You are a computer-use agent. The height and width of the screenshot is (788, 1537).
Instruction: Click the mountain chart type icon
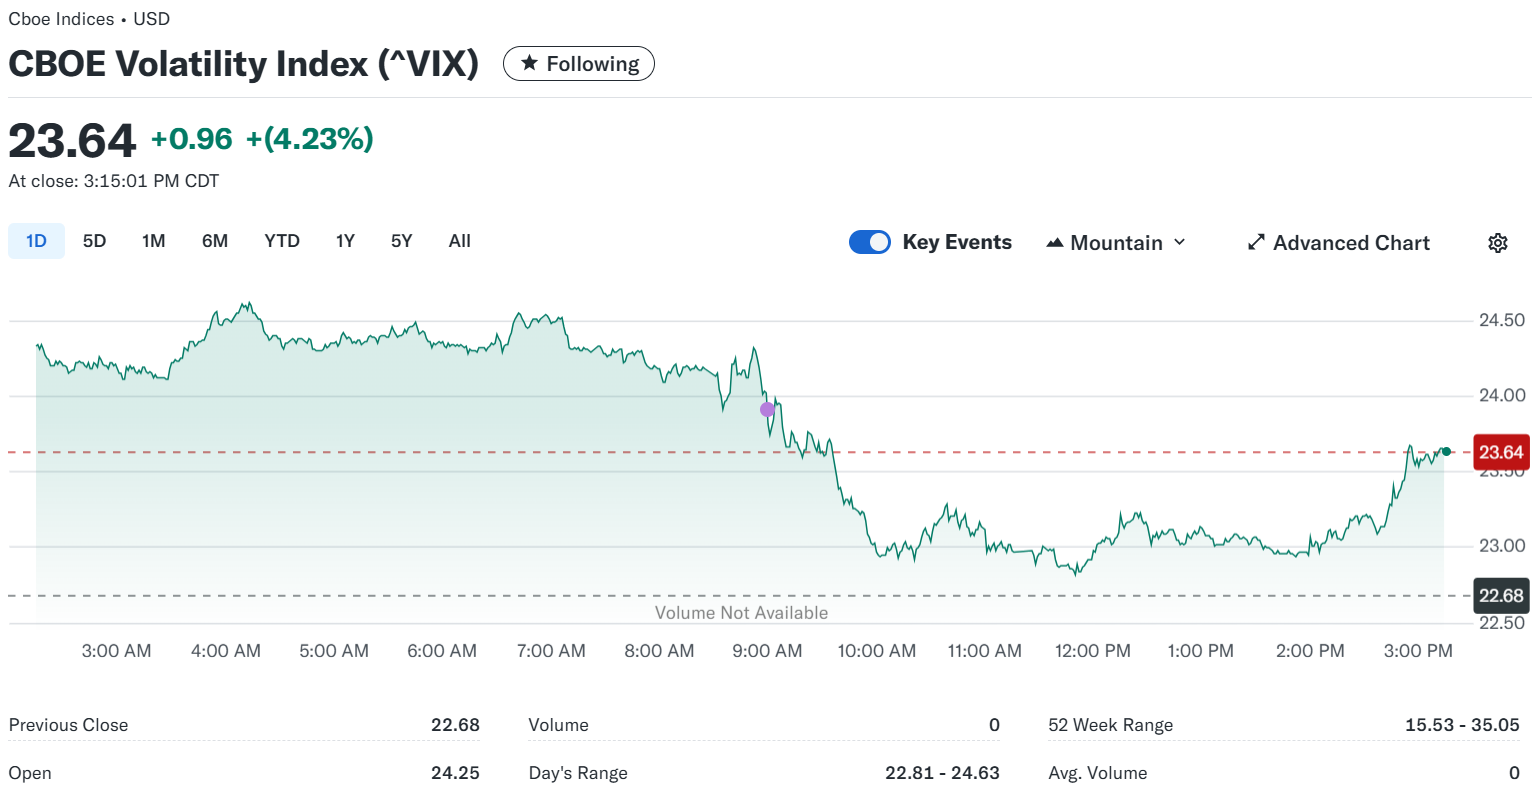(x=1054, y=243)
